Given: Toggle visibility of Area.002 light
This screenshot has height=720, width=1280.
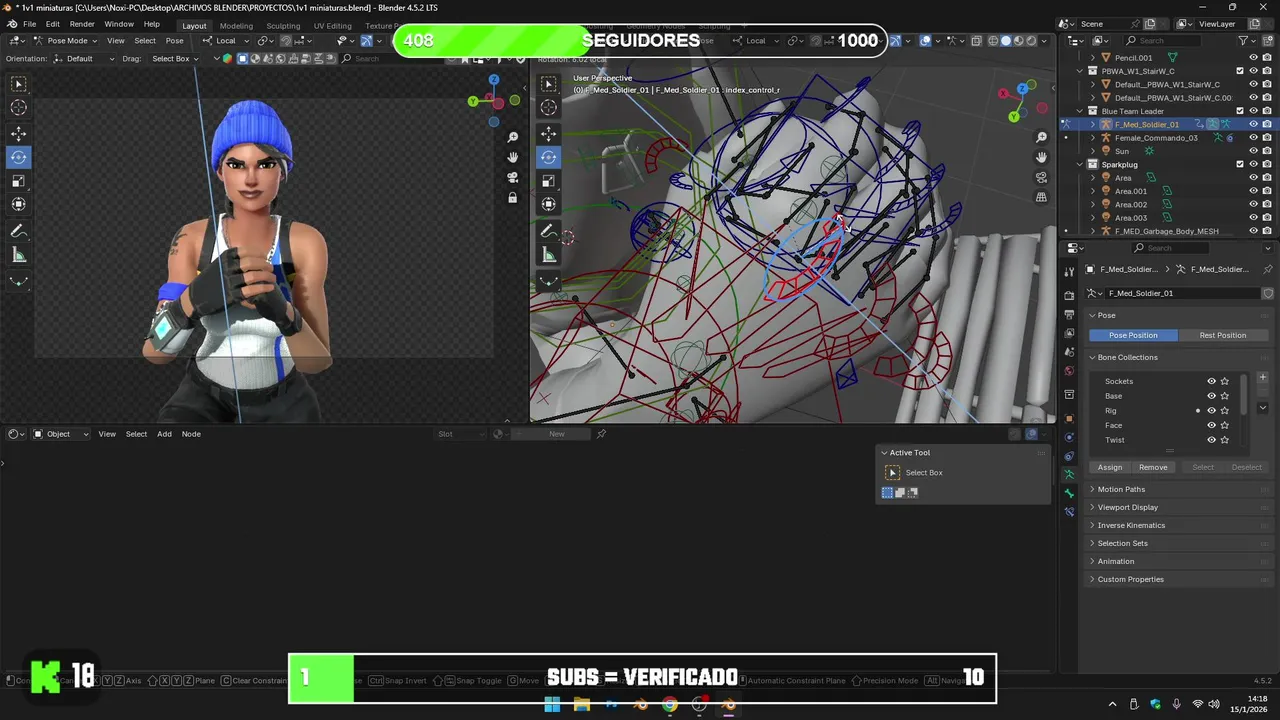Looking at the screenshot, I should click(1253, 204).
